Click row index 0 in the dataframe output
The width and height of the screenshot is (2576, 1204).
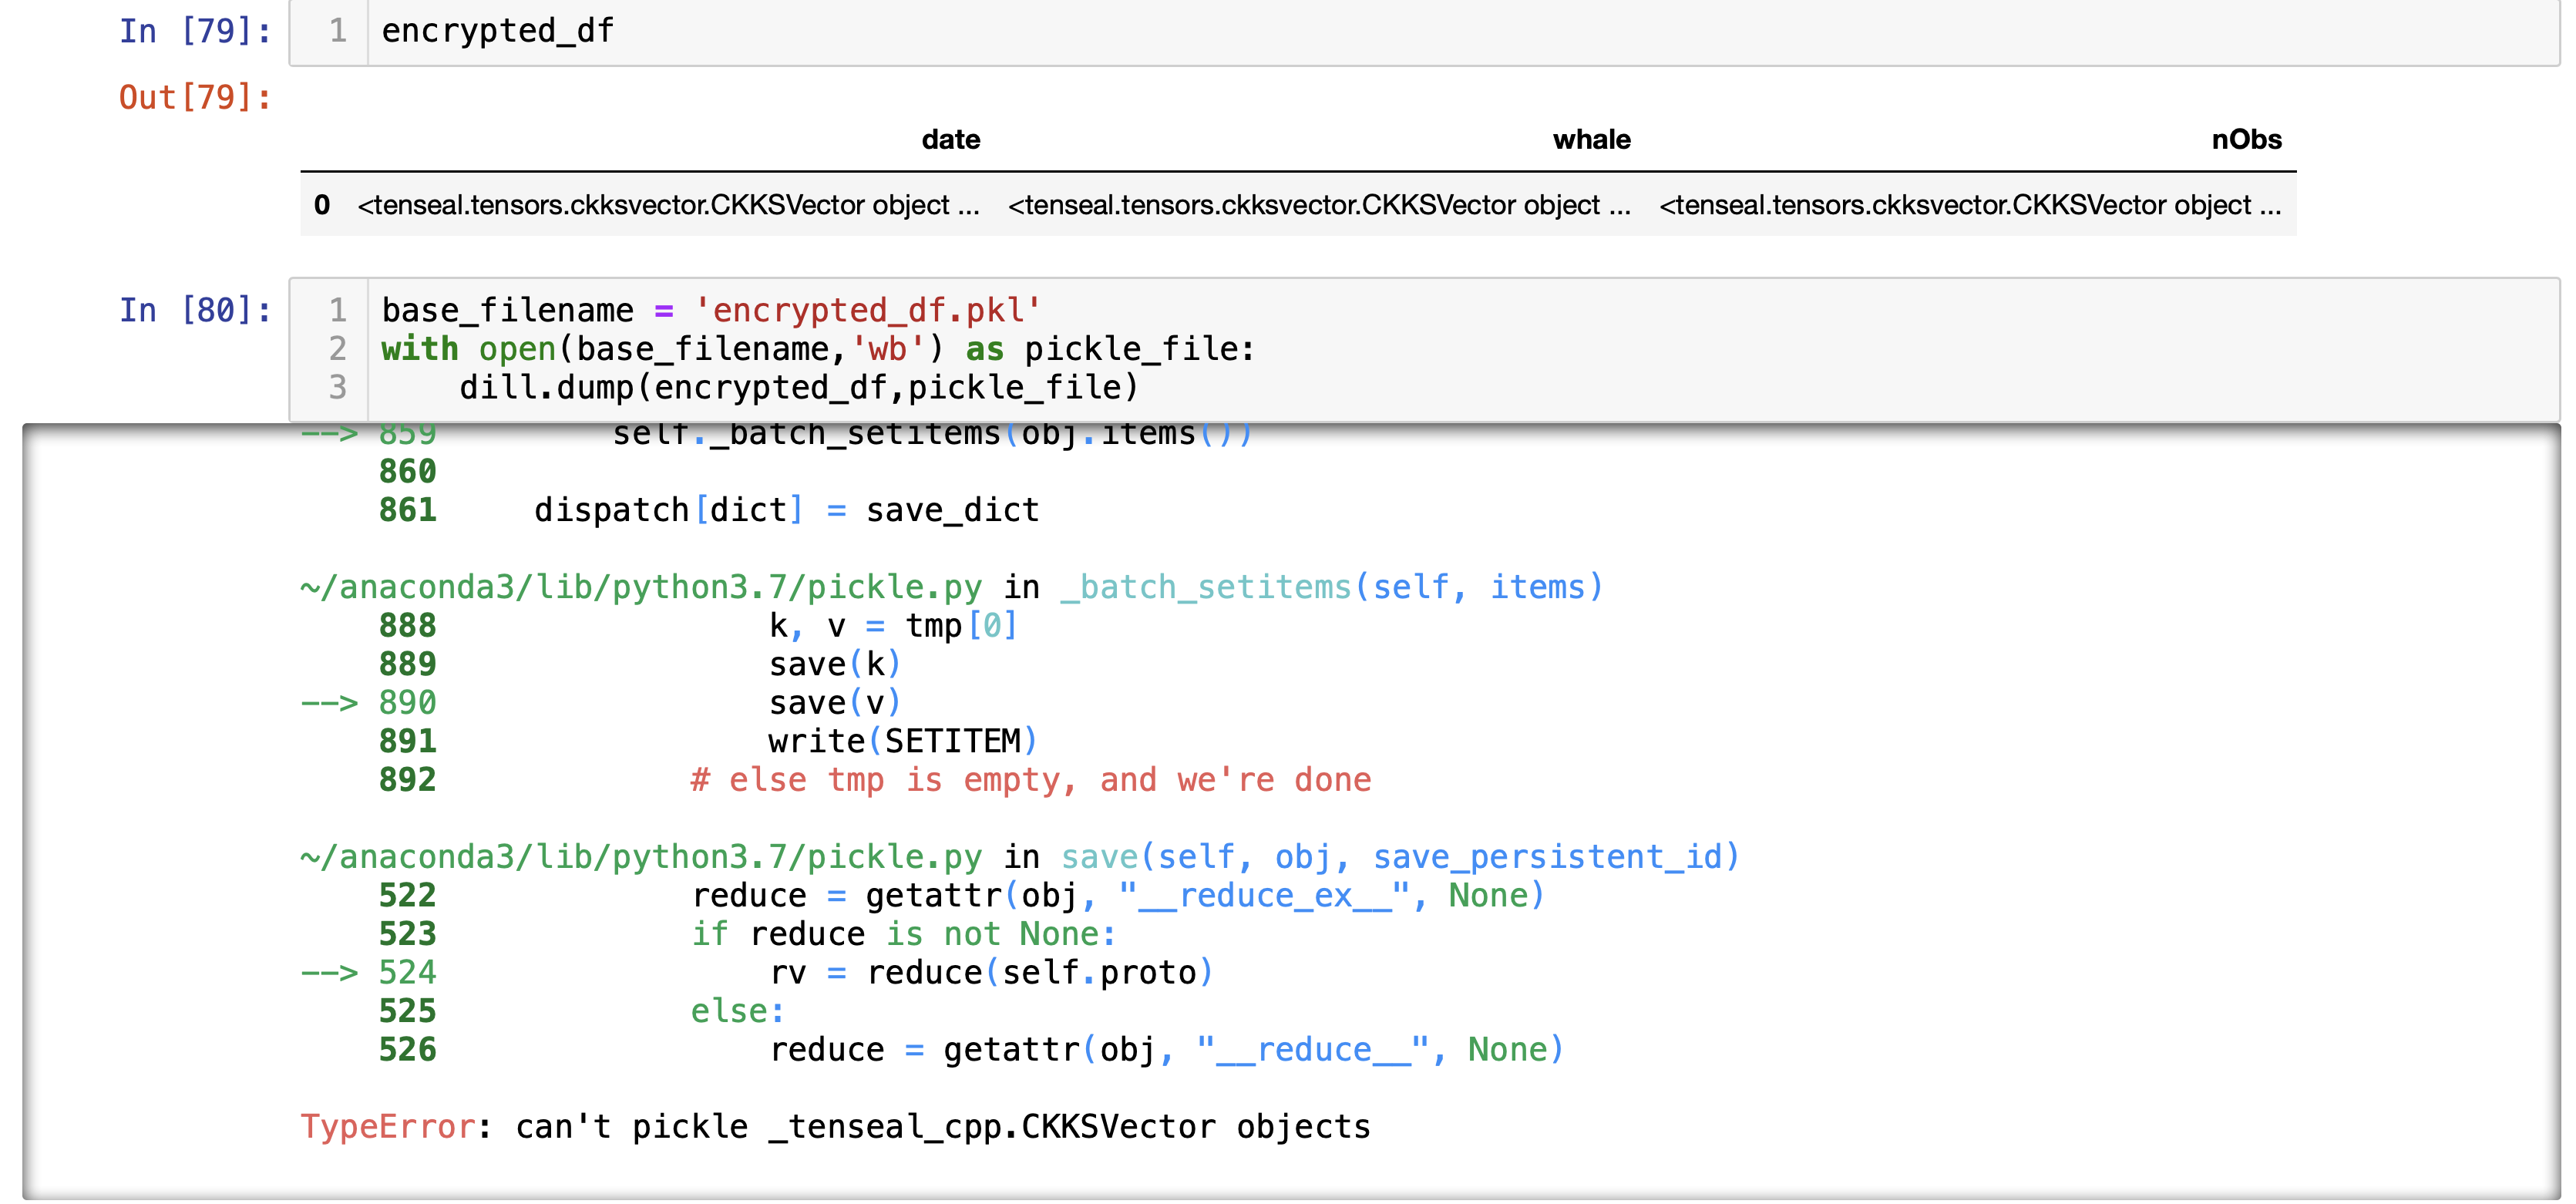pos(322,205)
